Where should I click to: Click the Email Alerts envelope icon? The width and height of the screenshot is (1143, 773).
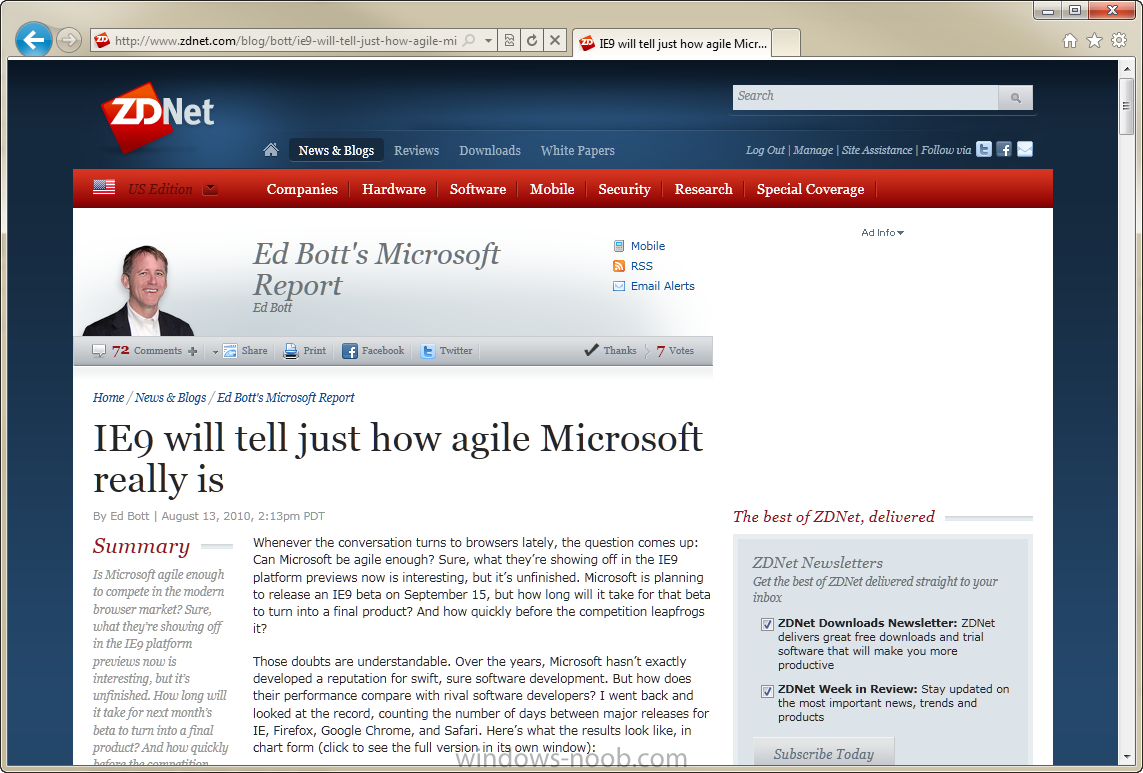pyautogui.click(x=619, y=286)
